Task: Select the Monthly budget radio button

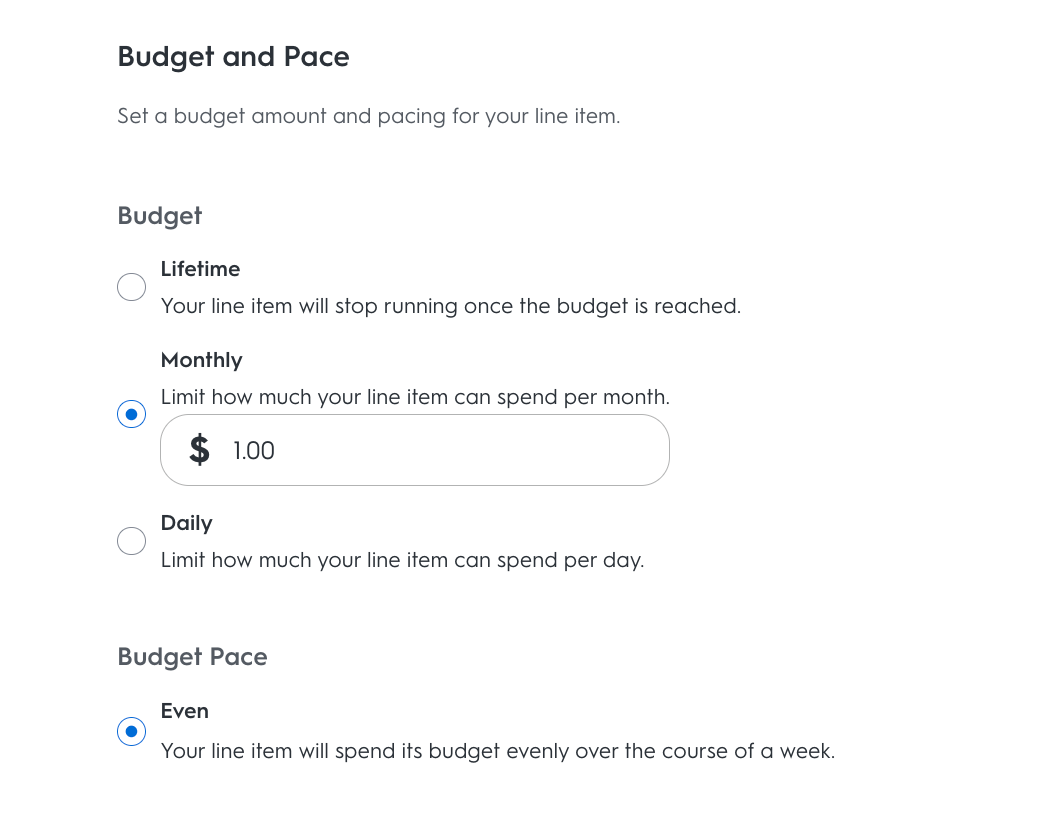Action: pos(131,414)
